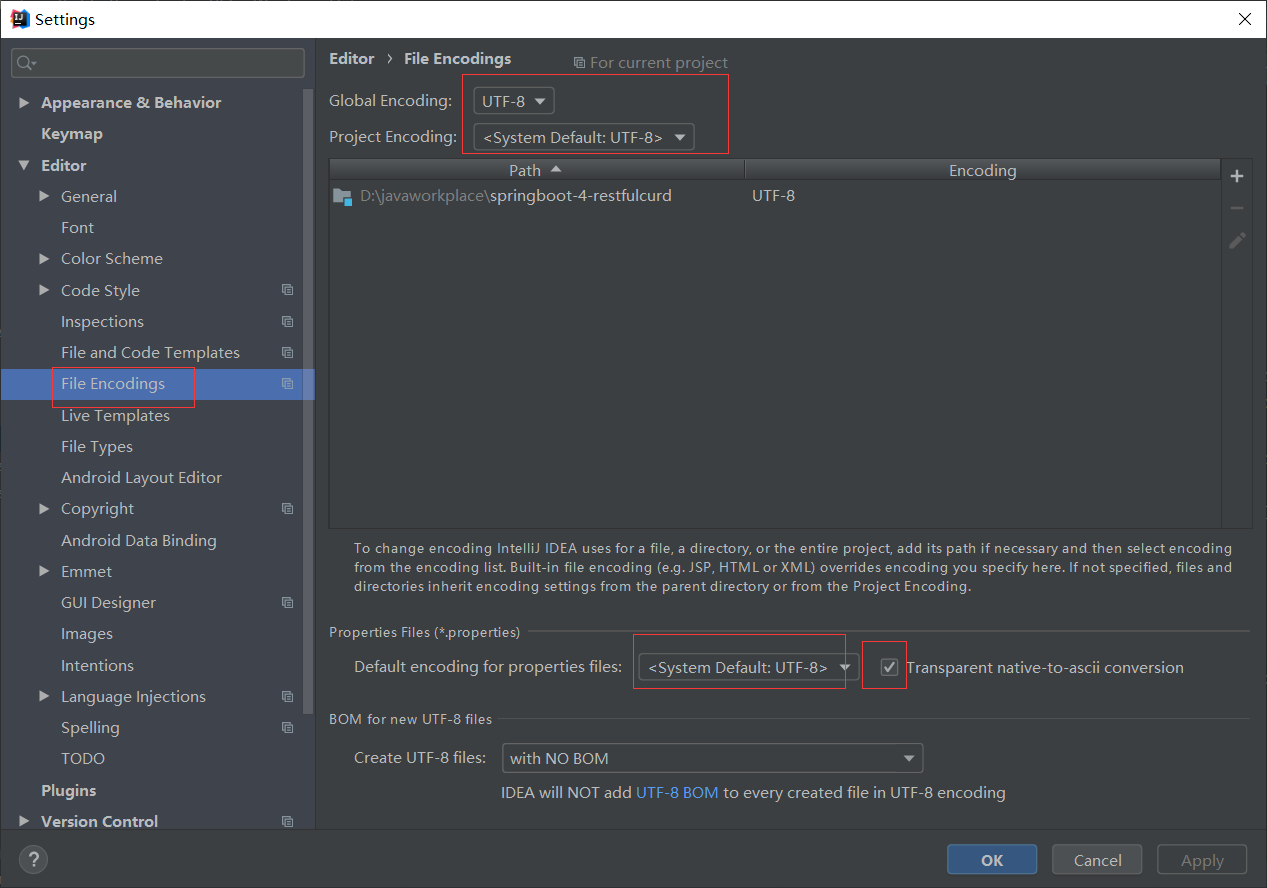Click the search magnifier icon in settings
This screenshot has width=1267, height=888.
pos(25,63)
